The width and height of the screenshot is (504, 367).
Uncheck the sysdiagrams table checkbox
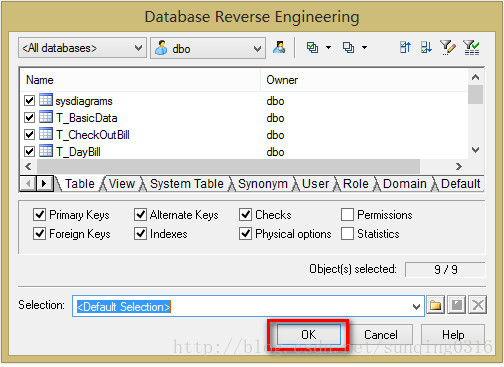[29, 100]
